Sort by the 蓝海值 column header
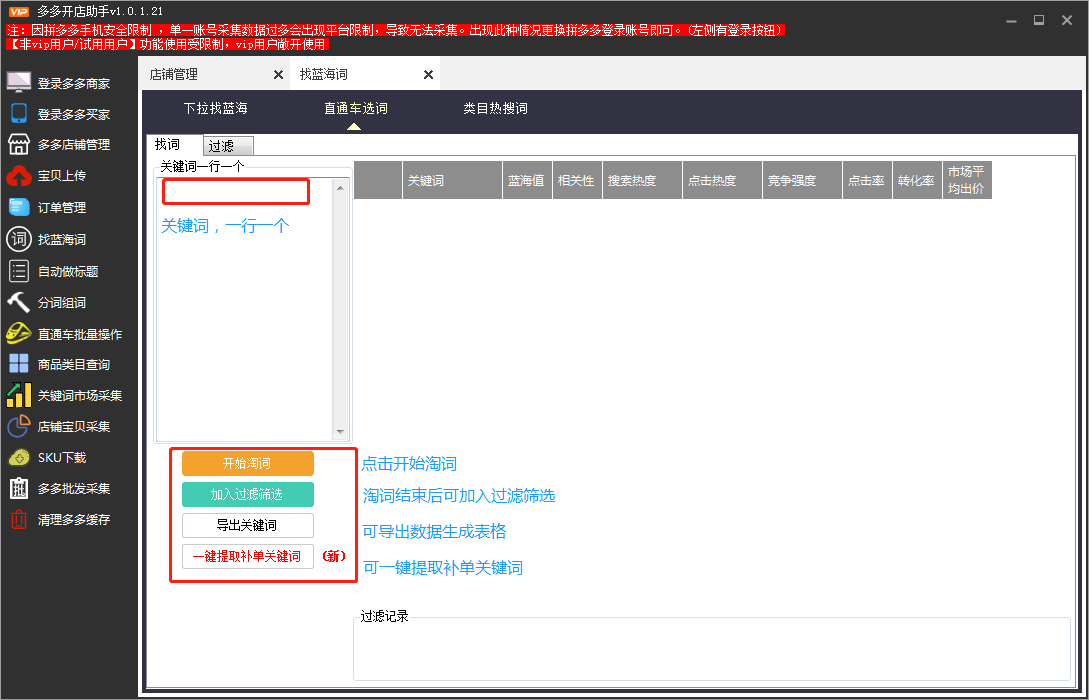This screenshot has width=1089, height=700. pyautogui.click(x=526, y=181)
